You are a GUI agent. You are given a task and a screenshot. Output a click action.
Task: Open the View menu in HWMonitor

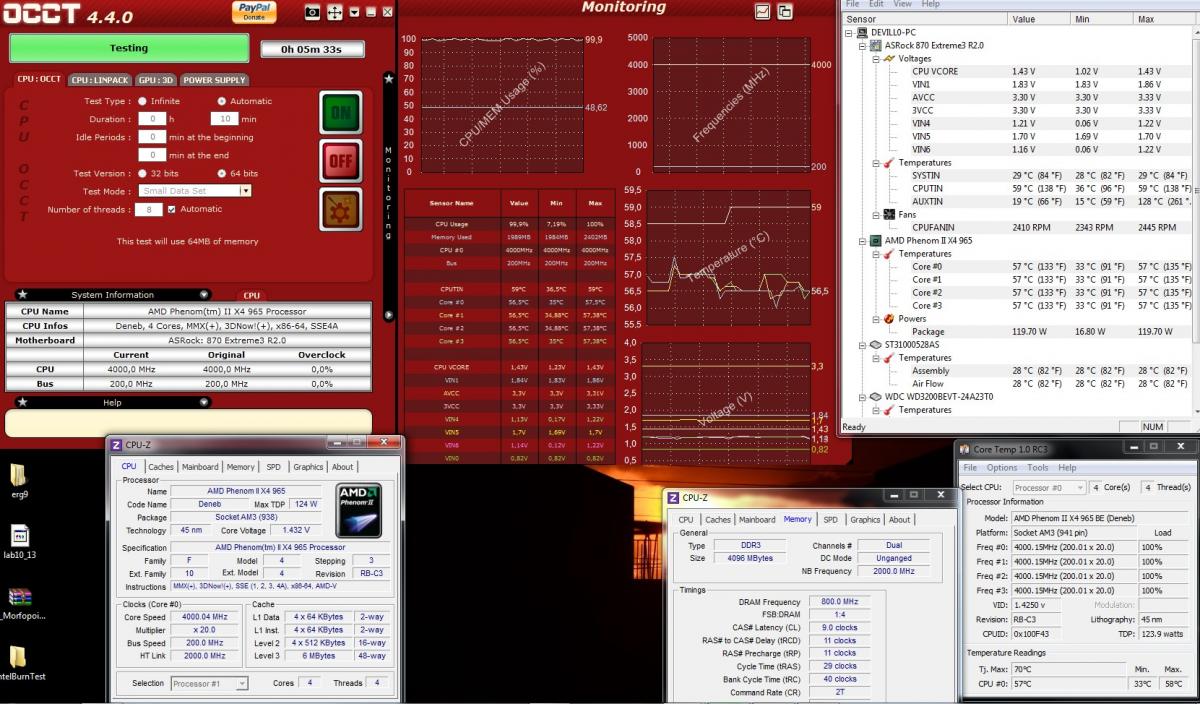coord(903,5)
